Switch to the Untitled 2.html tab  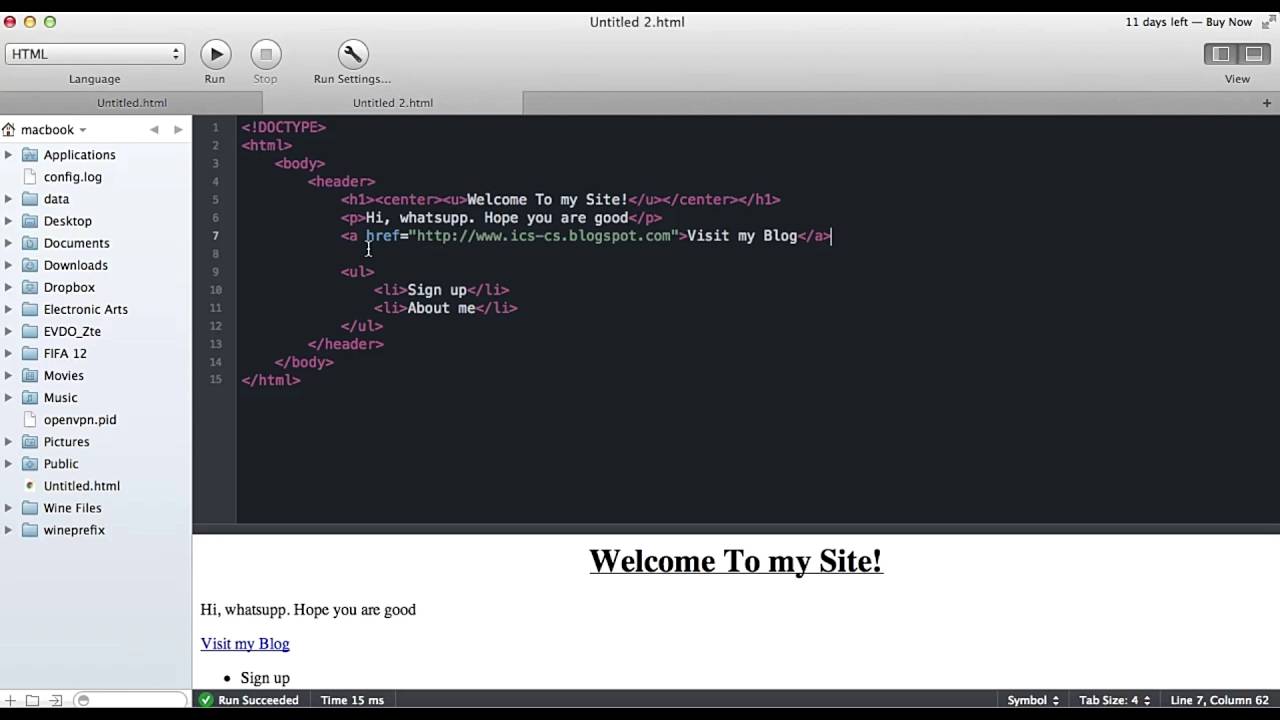[393, 103]
